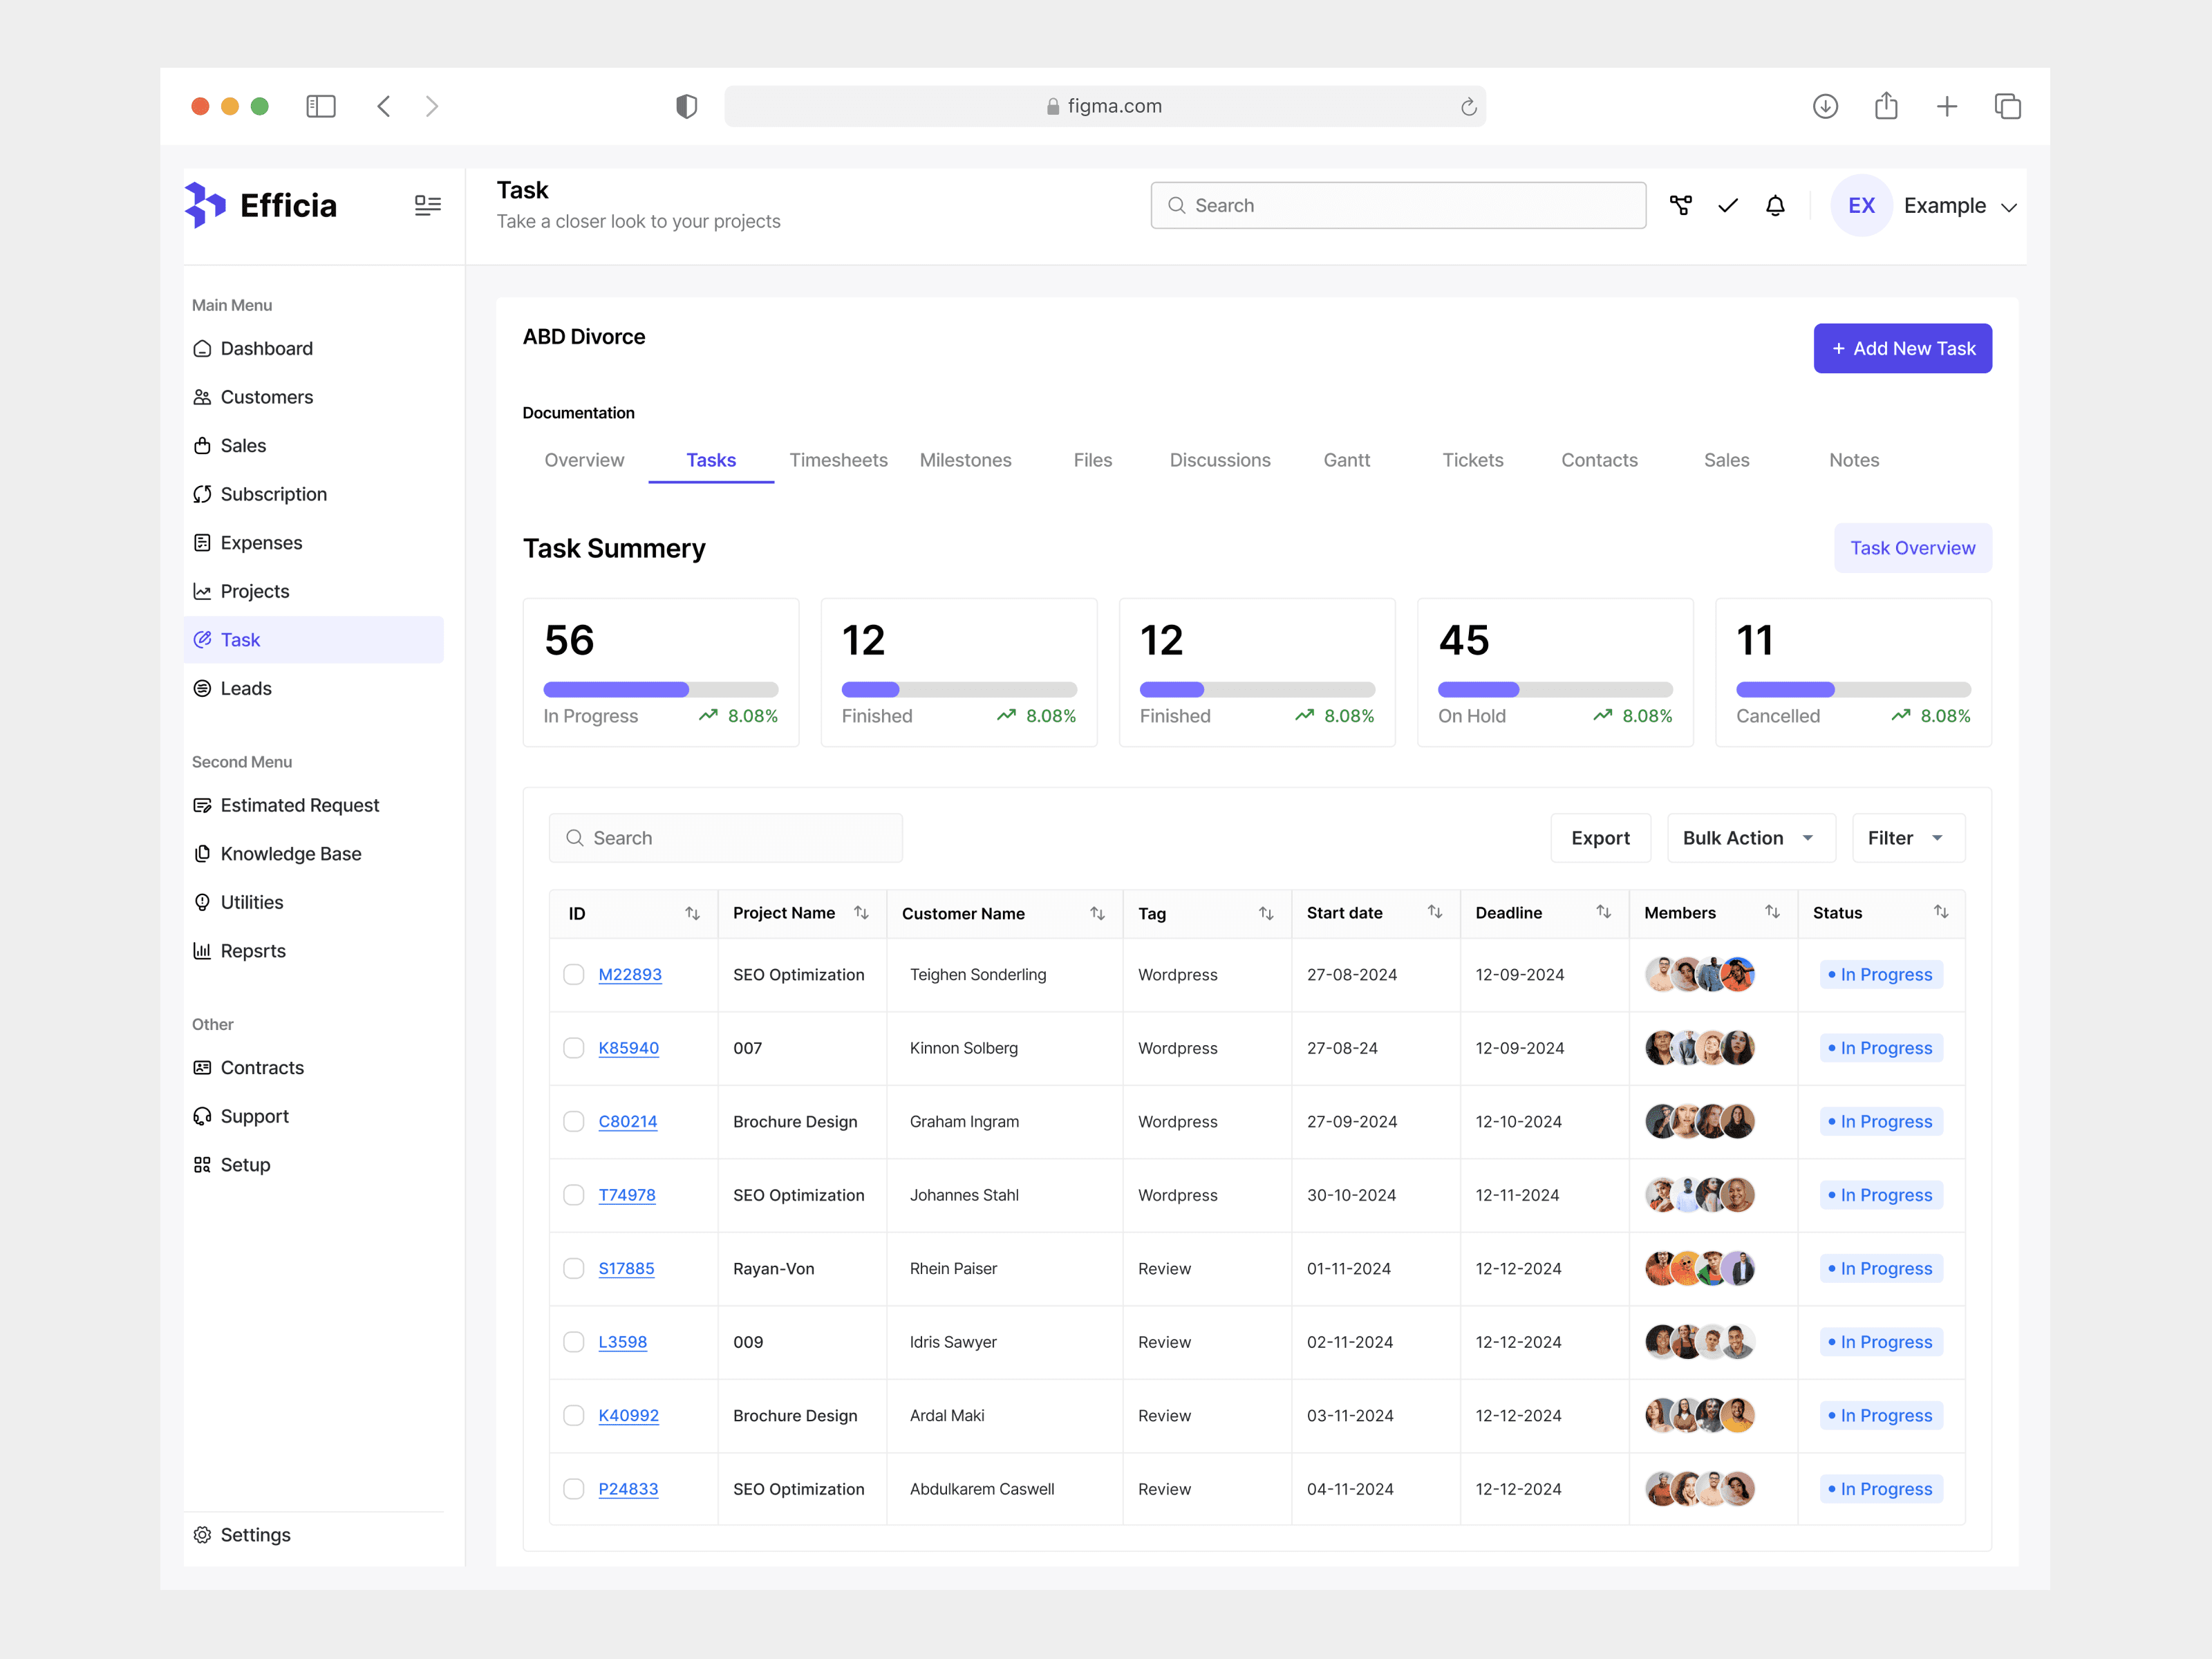The height and width of the screenshot is (1659, 2212).
Task: Check the box for row M22893
Action: [x=574, y=974]
